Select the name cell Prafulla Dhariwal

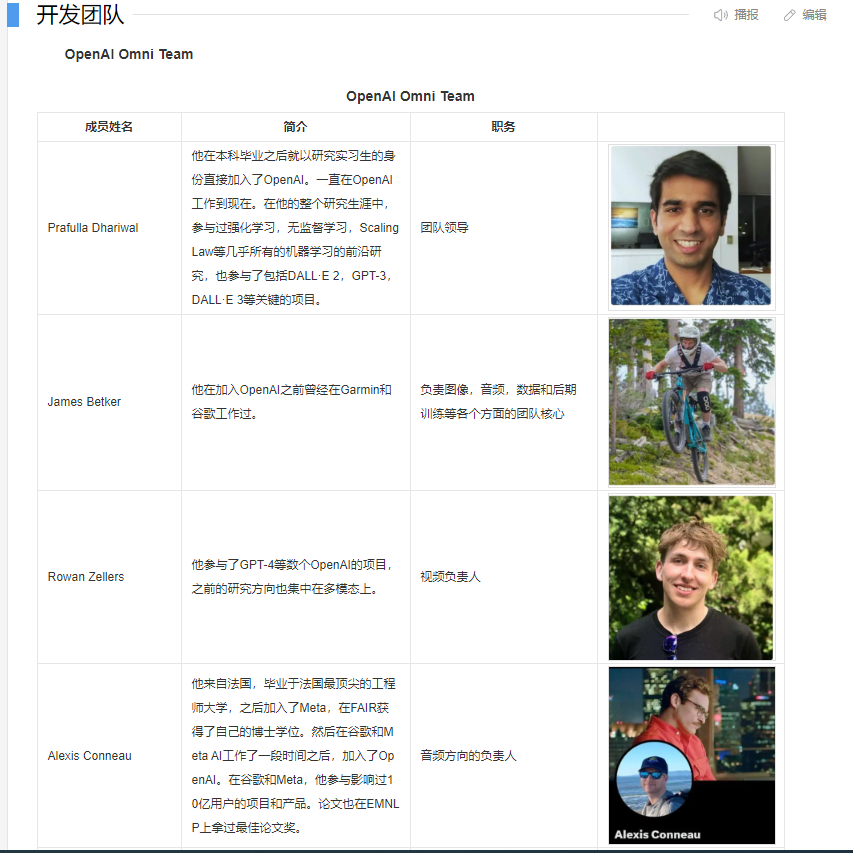93,227
